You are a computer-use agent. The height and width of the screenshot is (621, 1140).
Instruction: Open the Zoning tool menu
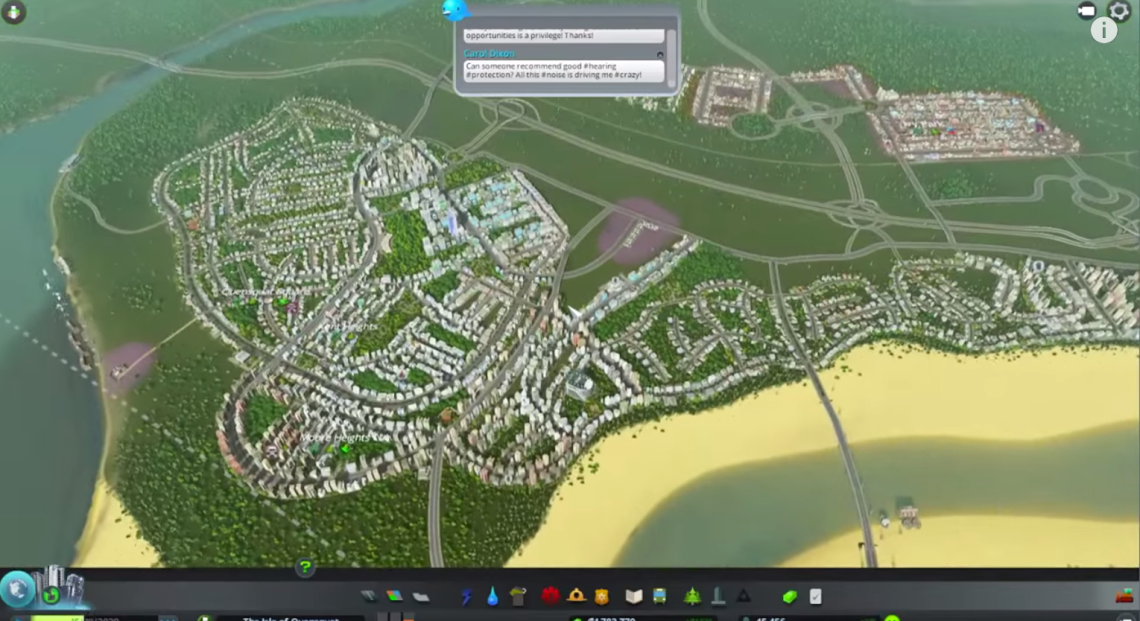click(394, 597)
